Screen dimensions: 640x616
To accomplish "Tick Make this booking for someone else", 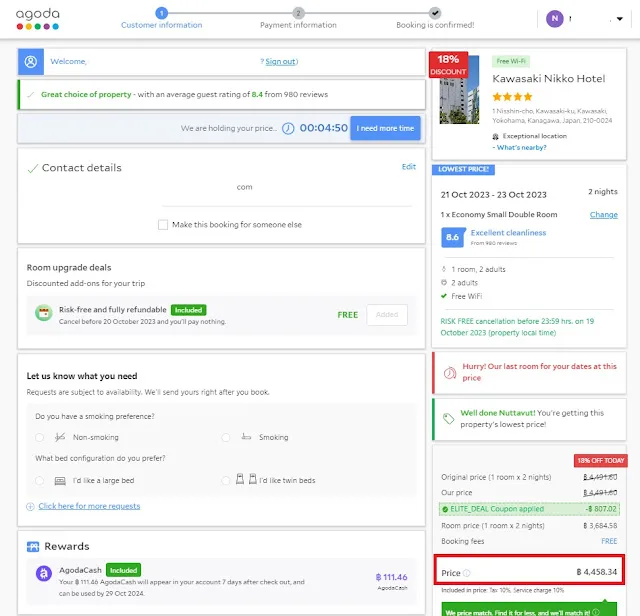I will 163,225.
